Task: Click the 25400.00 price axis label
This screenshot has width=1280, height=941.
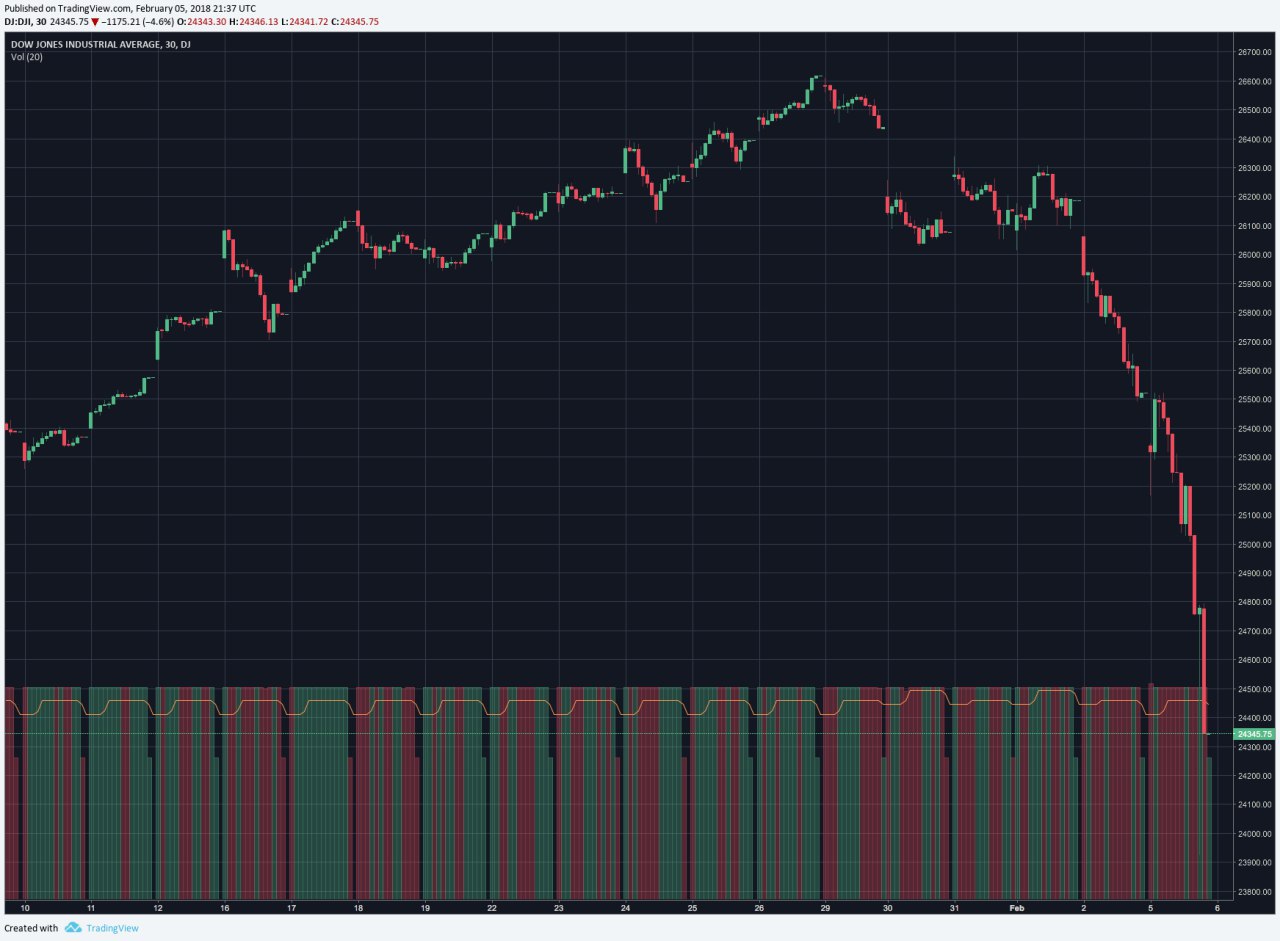Action: 1255,429
